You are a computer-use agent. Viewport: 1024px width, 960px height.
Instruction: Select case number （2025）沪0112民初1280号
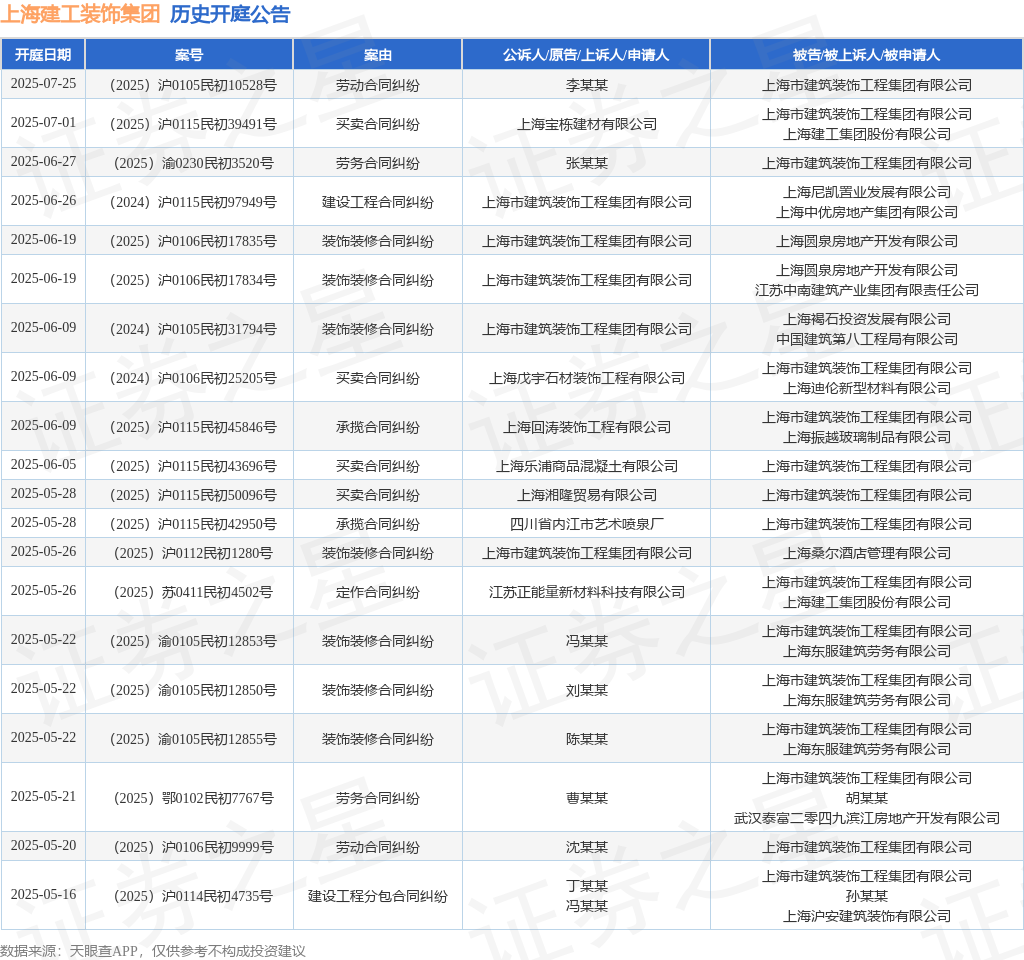tap(193, 553)
